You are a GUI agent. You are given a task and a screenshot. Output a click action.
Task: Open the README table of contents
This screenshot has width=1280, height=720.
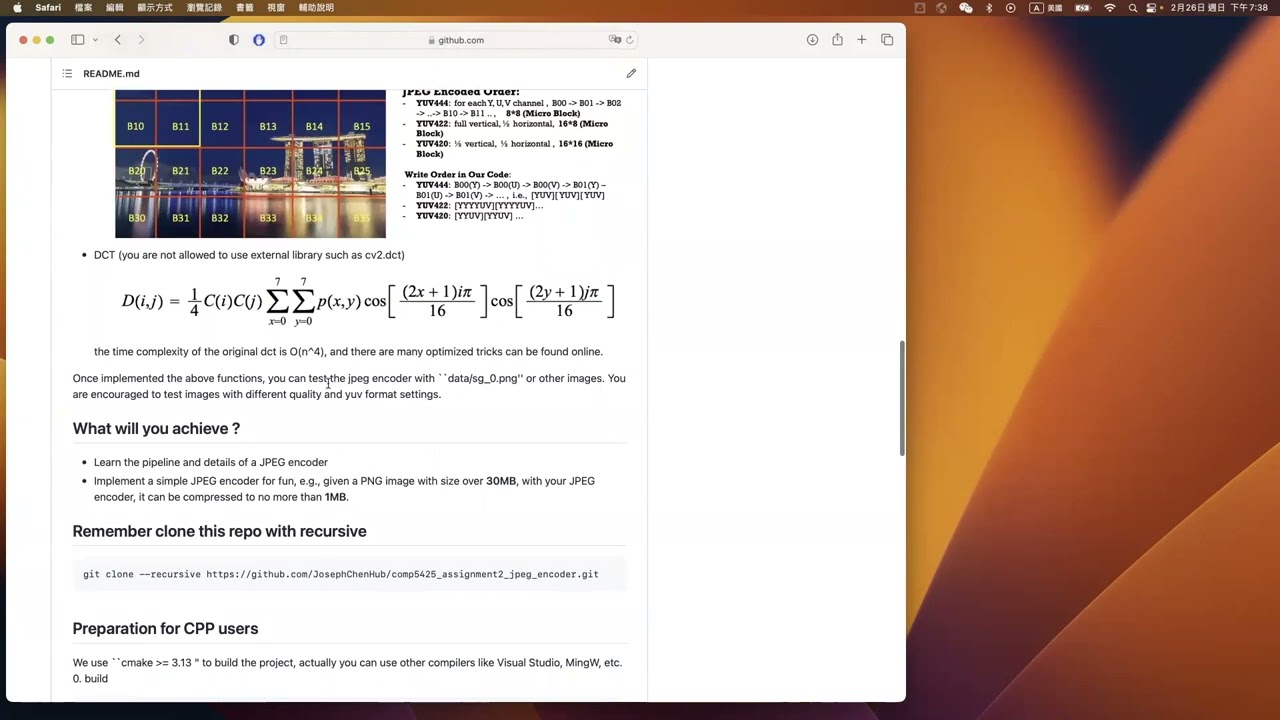pos(67,74)
